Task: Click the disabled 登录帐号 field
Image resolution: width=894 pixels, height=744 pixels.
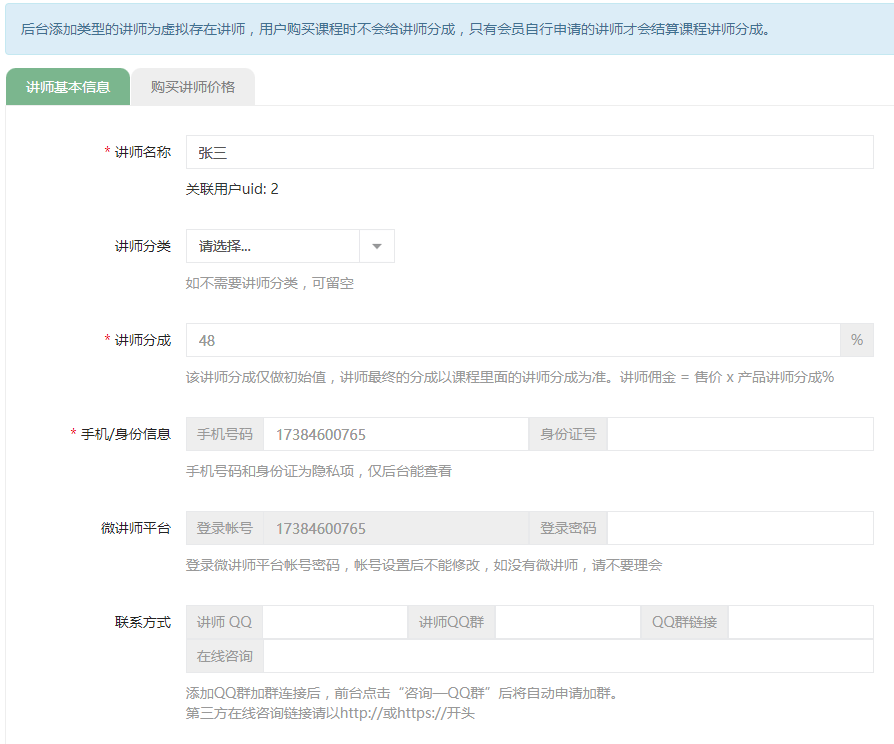Action: pos(396,528)
